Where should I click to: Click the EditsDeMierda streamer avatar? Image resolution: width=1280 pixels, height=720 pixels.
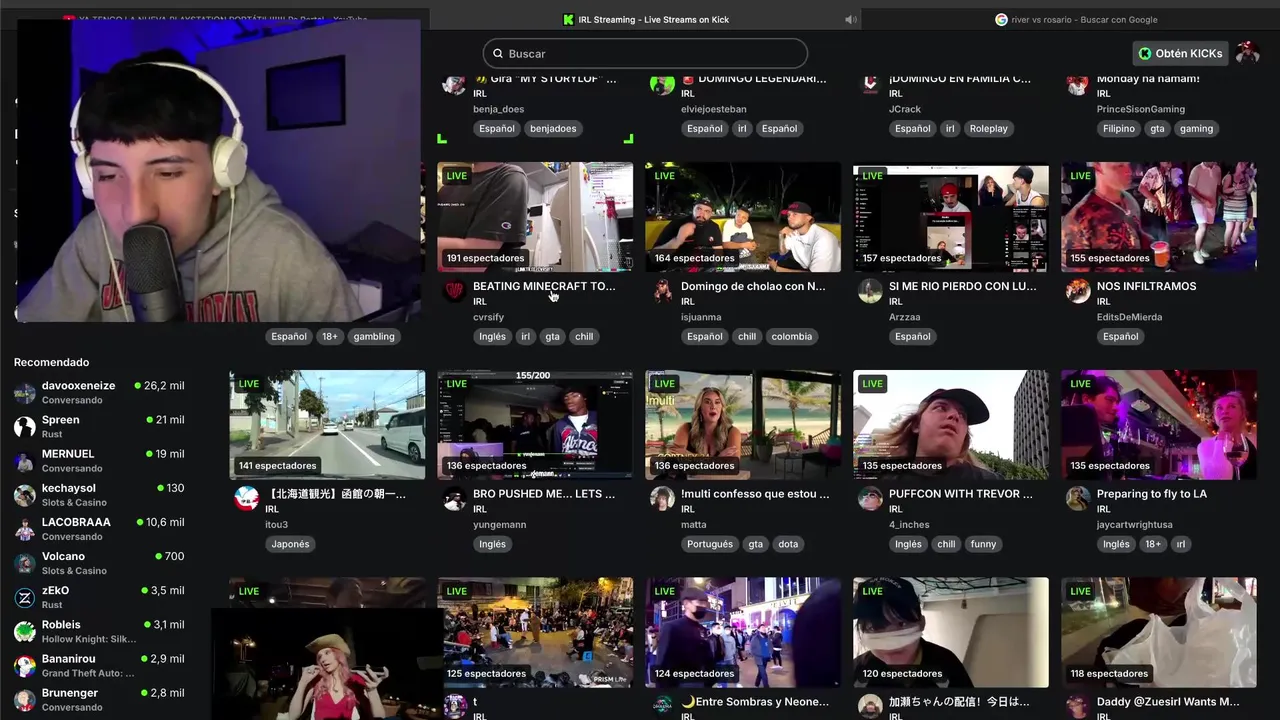click(x=1078, y=291)
